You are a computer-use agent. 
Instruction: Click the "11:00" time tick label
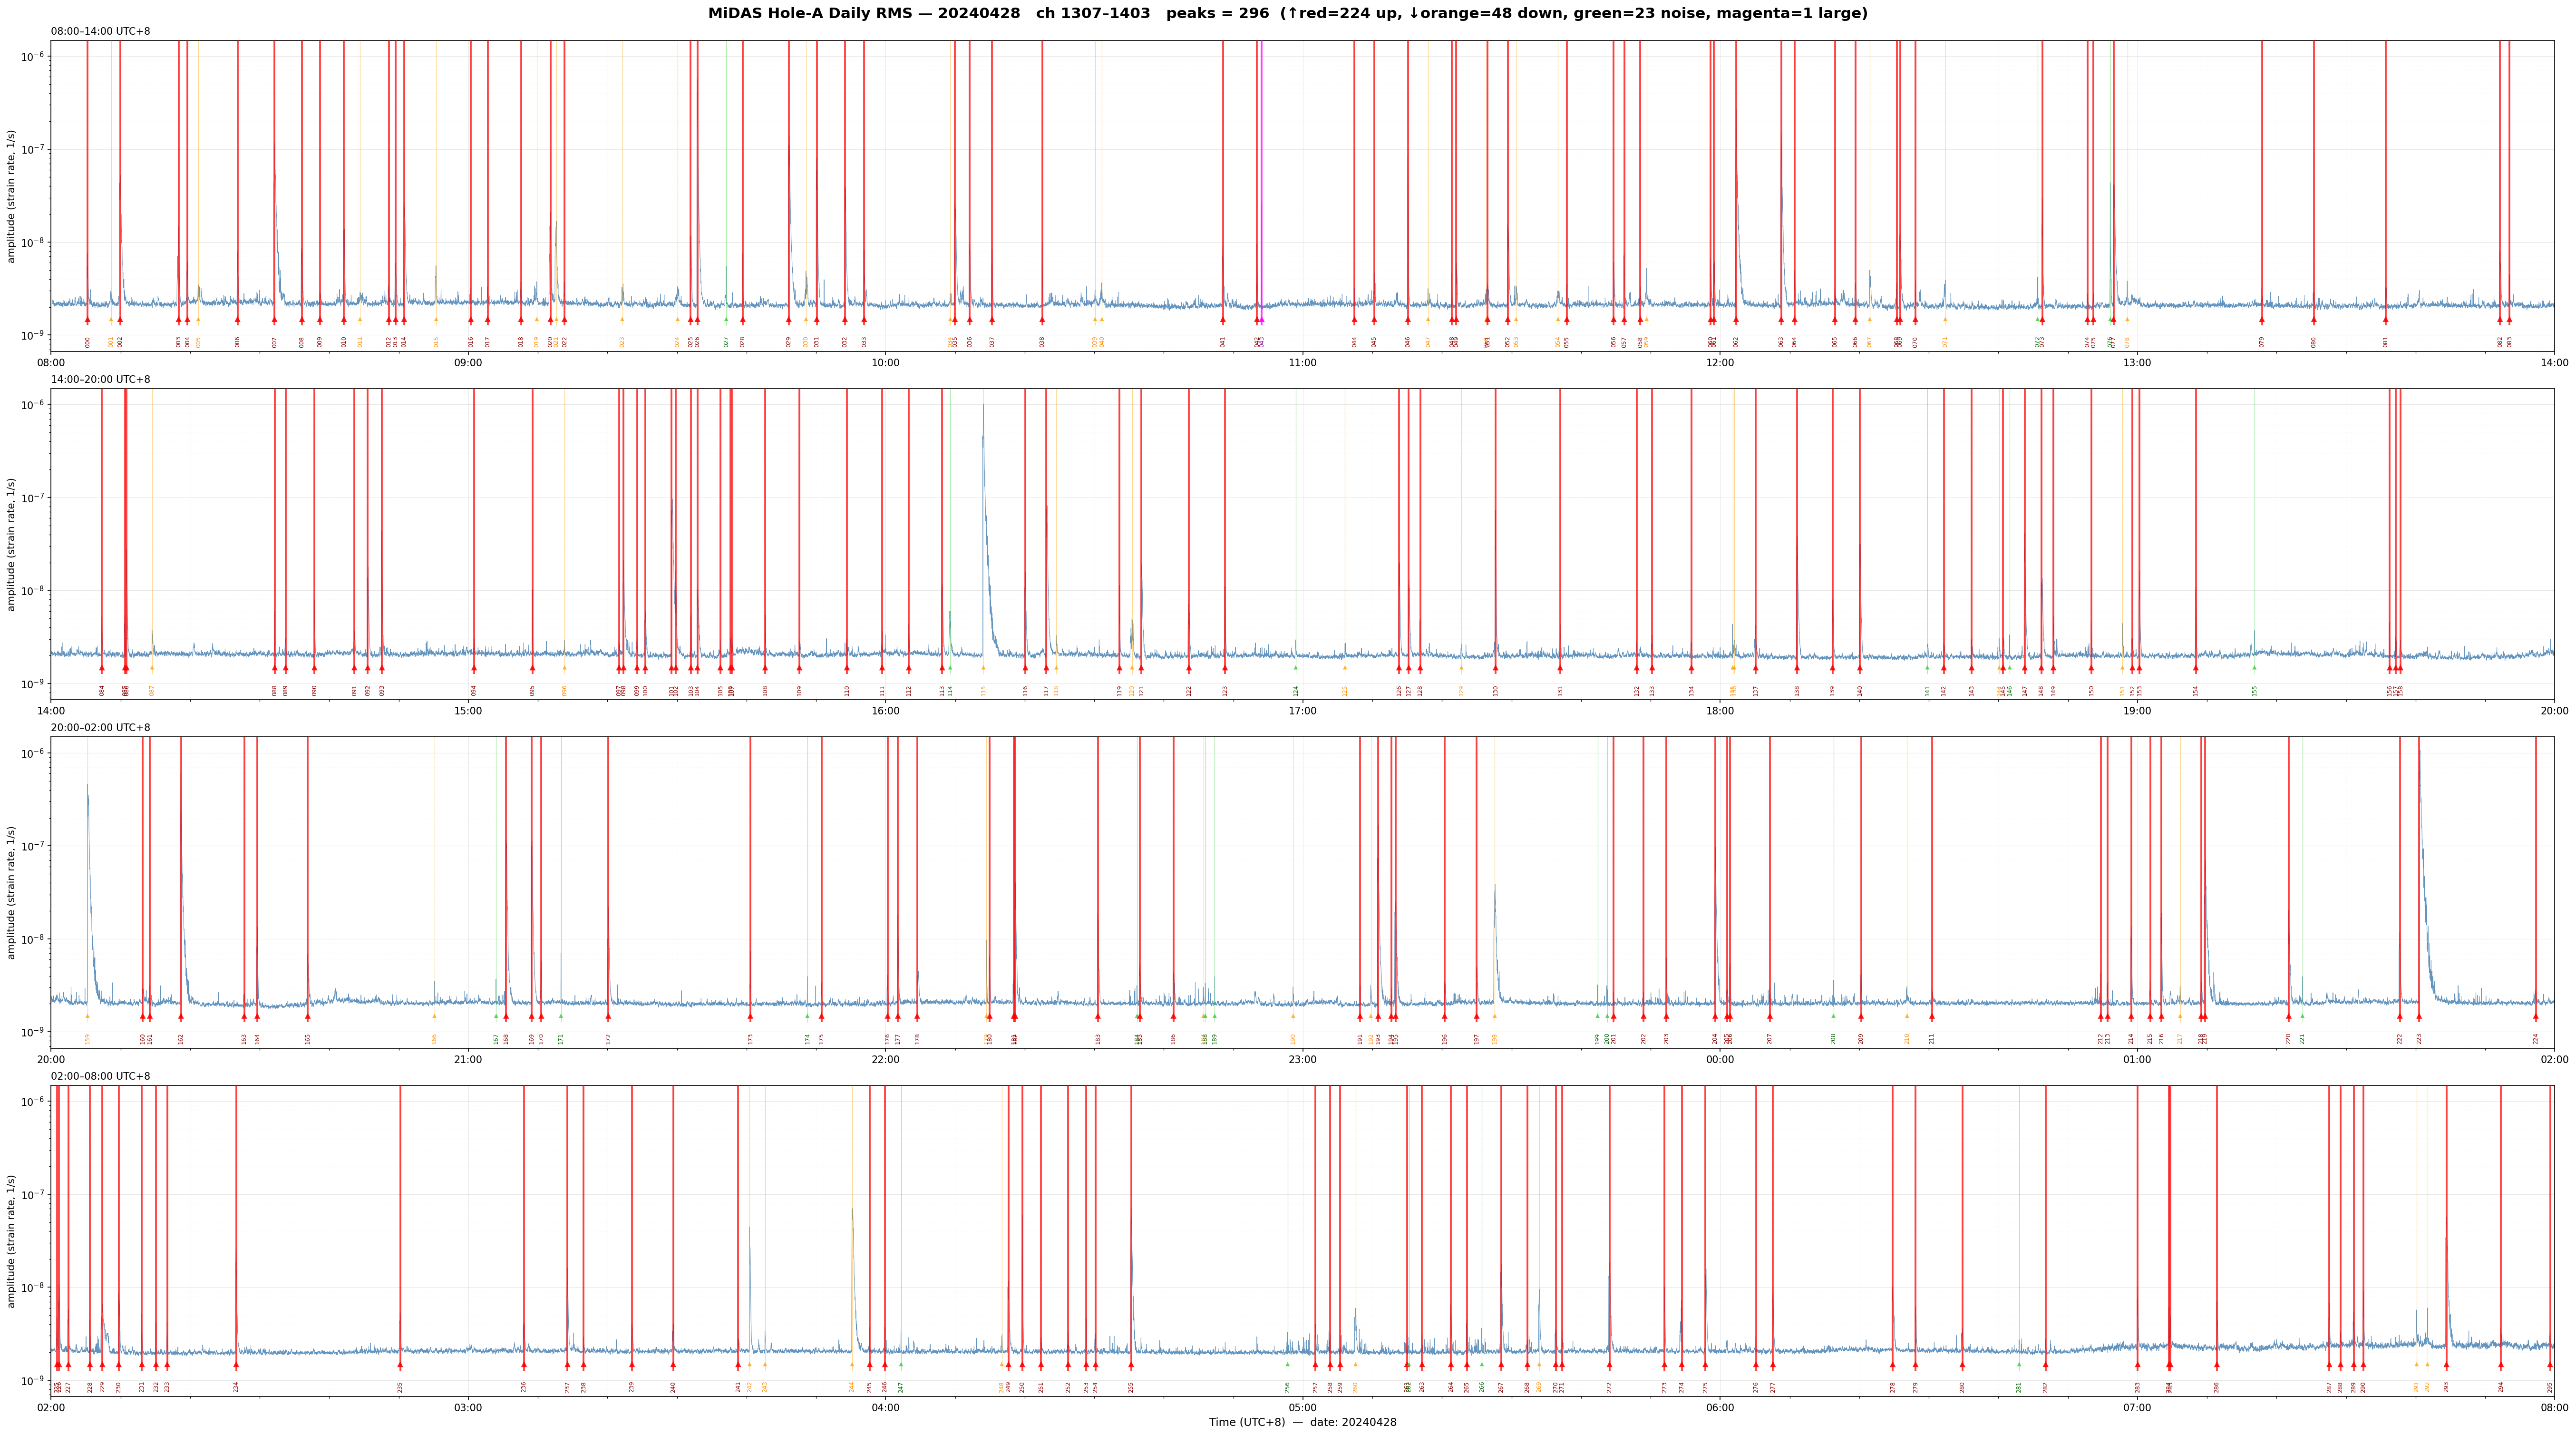click(1302, 363)
